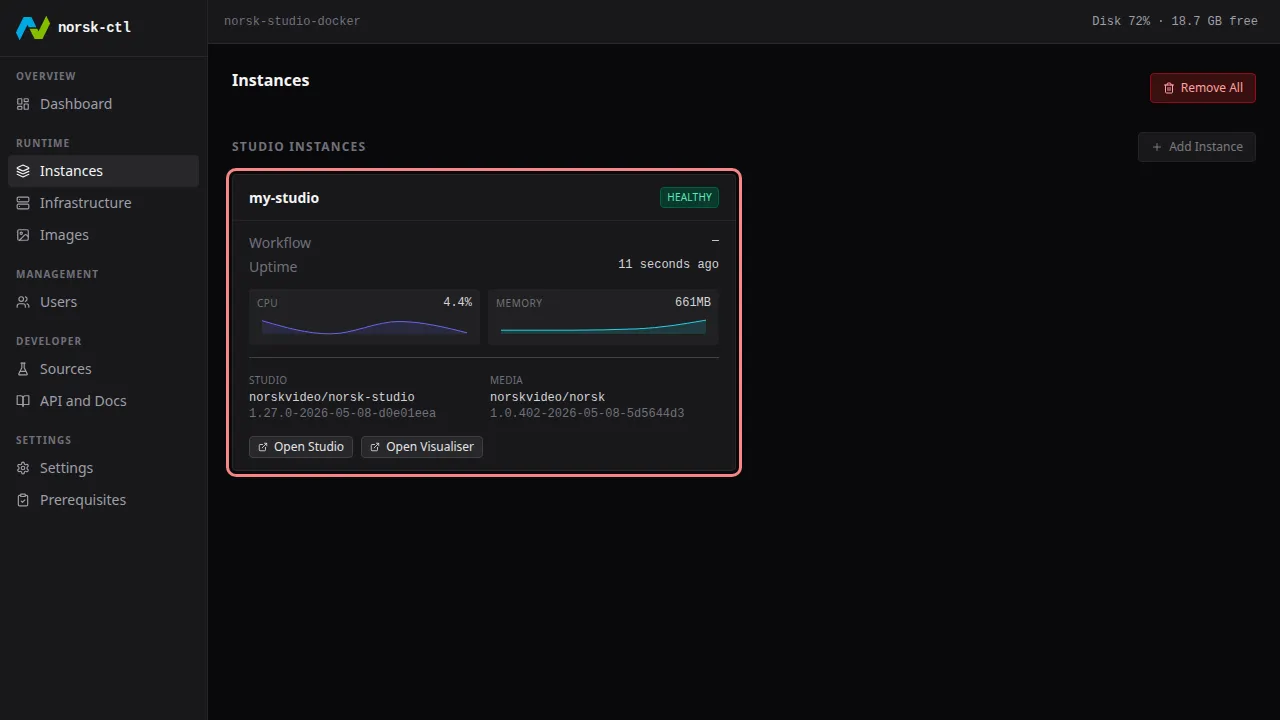This screenshot has height=720, width=1280.
Task: Click the Instances layers icon
Action: click(x=23, y=171)
